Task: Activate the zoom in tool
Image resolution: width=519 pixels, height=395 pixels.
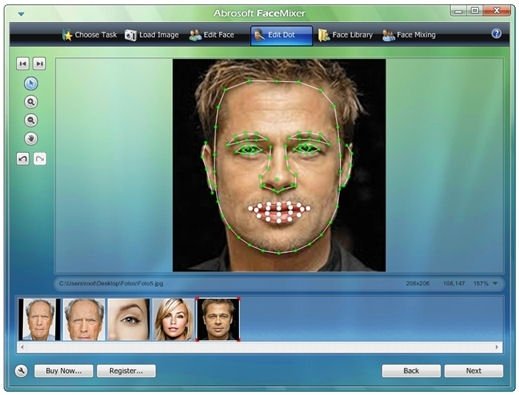Action: 31,102
